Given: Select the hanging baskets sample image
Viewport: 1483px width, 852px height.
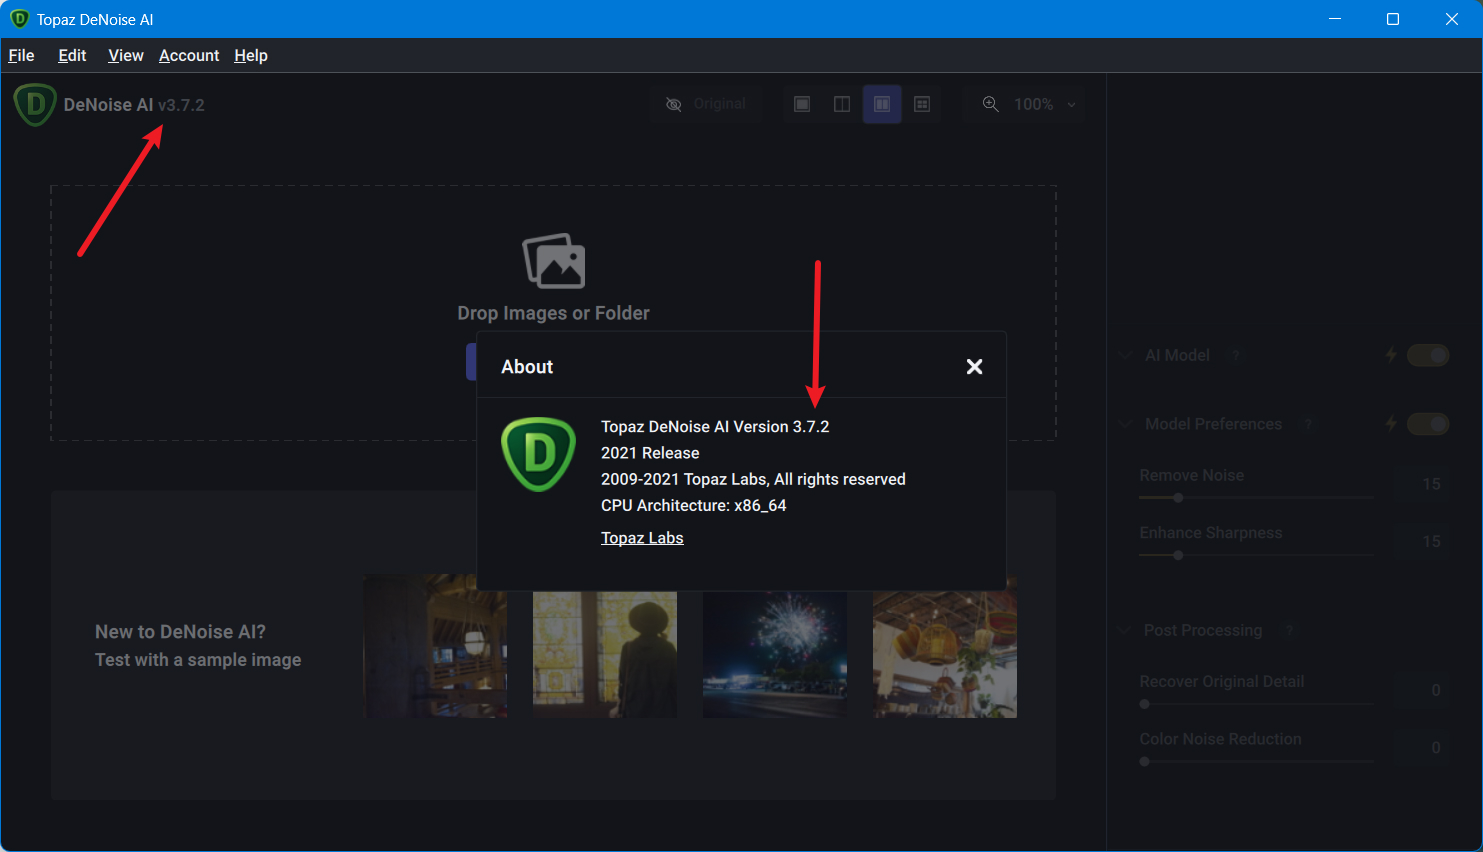Looking at the screenshot, I should (x=945, y=648).
